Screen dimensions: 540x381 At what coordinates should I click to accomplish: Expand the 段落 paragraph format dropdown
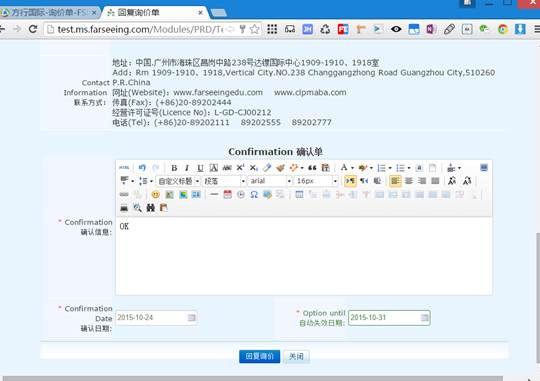pos(224,181)
